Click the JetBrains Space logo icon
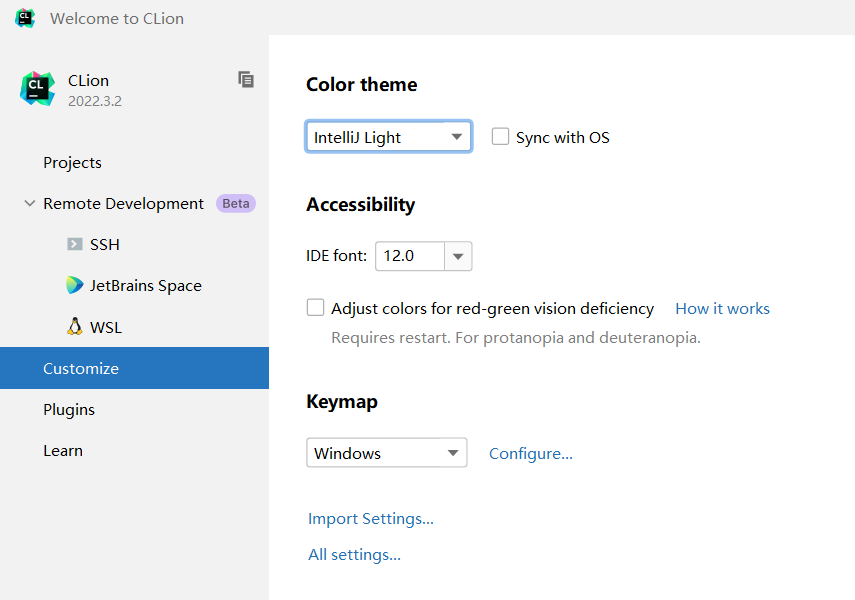 point(75,285)
